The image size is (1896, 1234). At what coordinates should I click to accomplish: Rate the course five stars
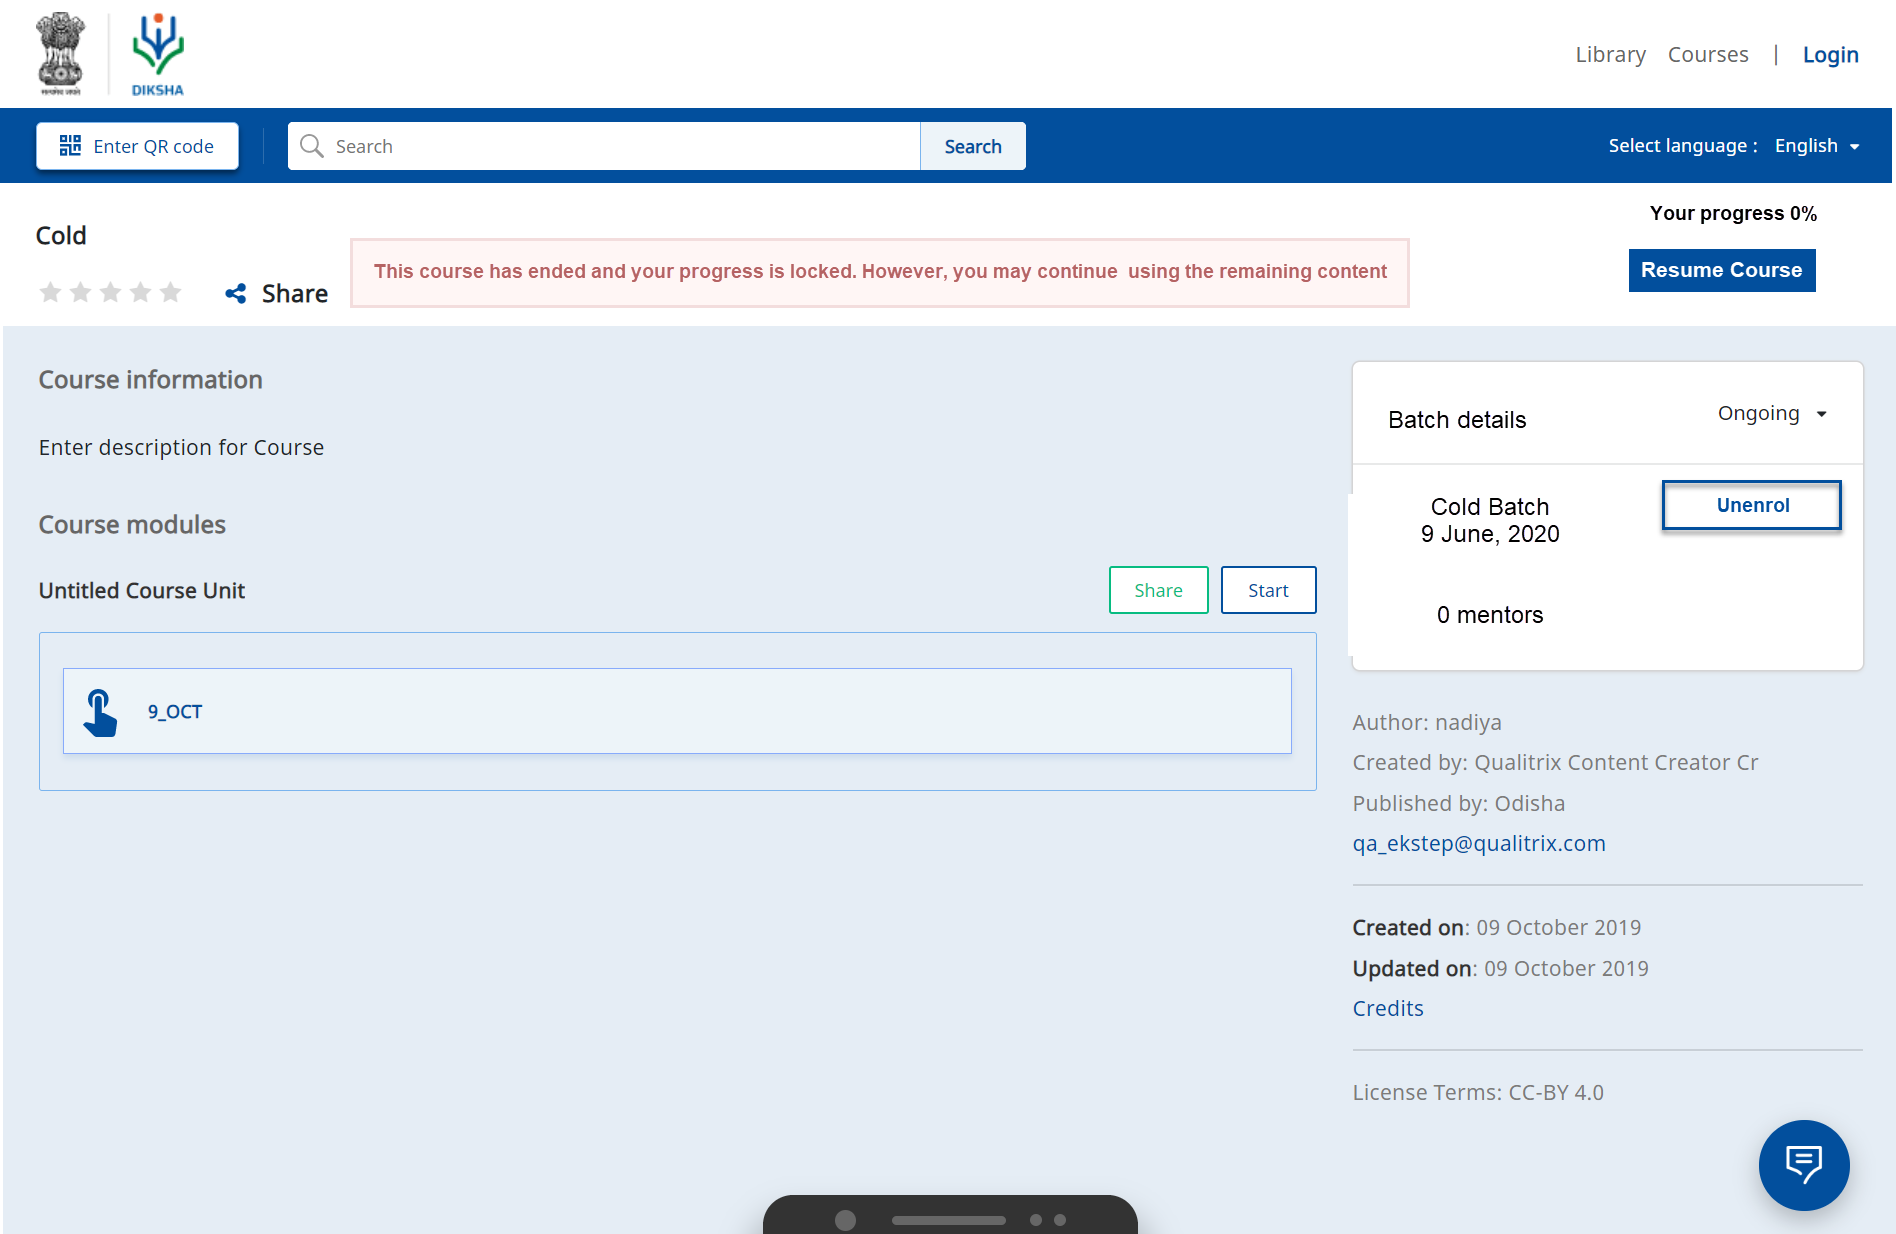pyautogui.click(x=171, y=292)
